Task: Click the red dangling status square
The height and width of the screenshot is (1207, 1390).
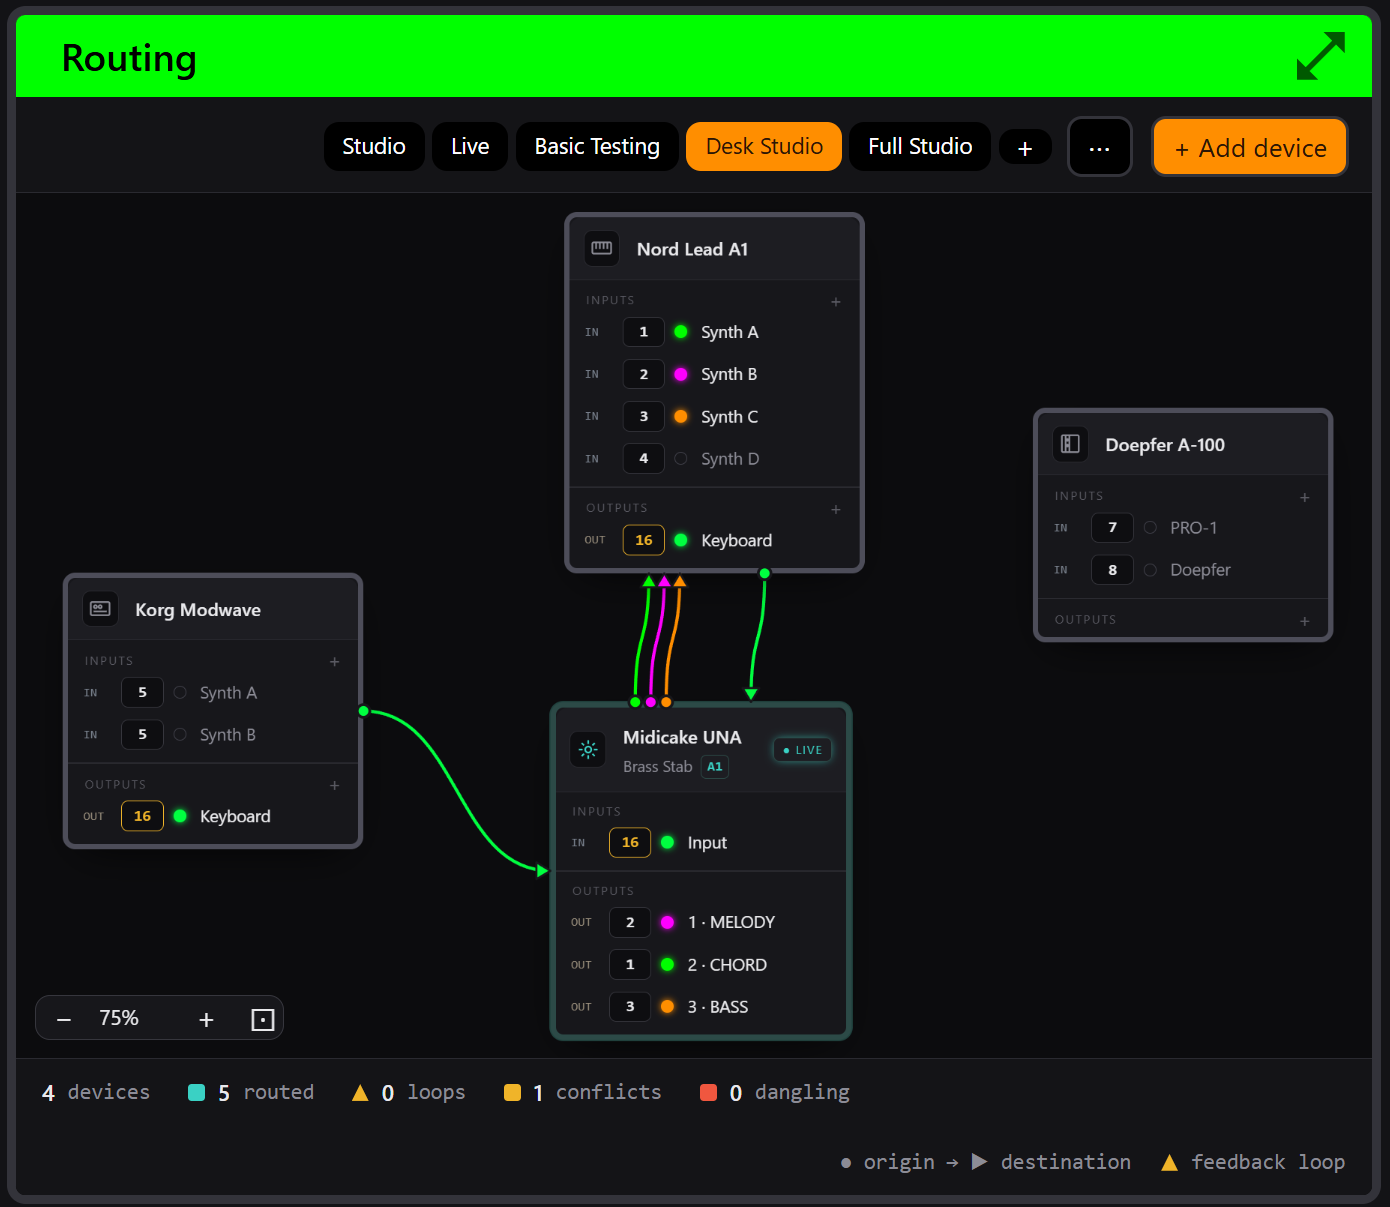Action: pyautogui.click(x=708, y=1092)
